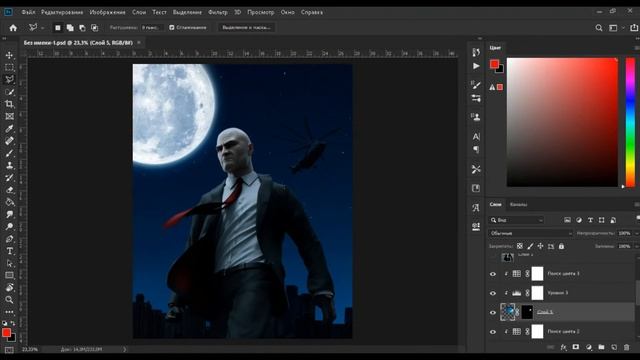Open the search magnifier in top-right

pos(599,28)
